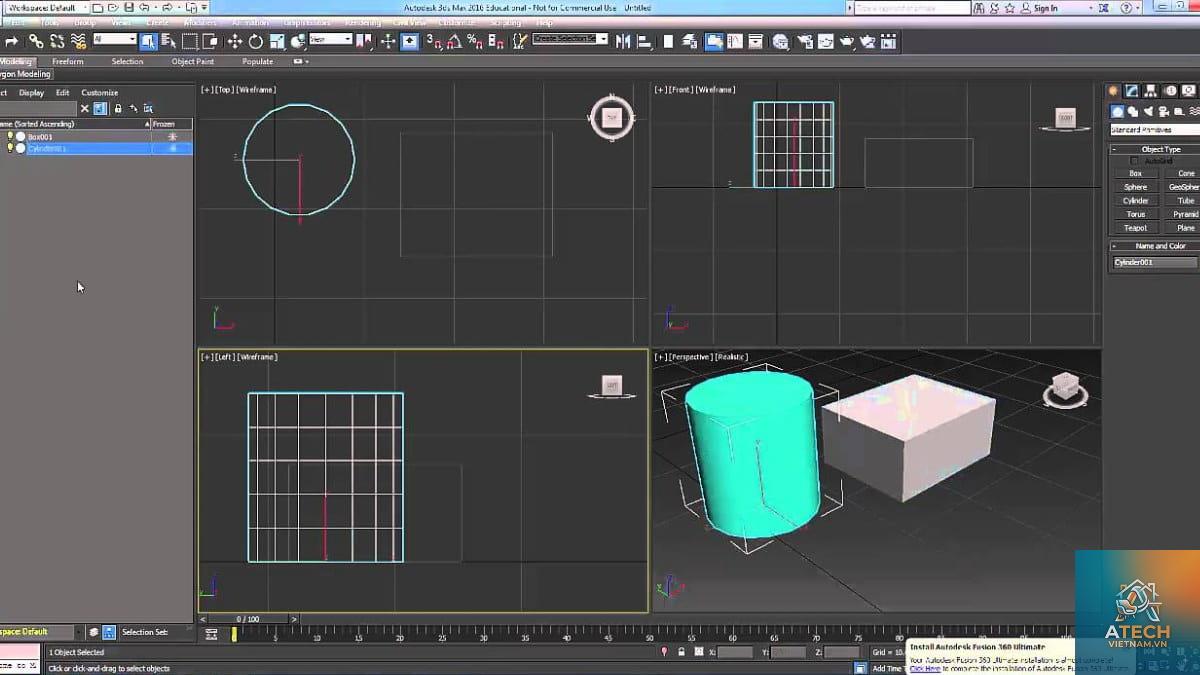Image resolution: width=1200 pixels, height=675 pixels.
Task: Switch to the Freeform ribbon tab
Action: tap(68, 61)
